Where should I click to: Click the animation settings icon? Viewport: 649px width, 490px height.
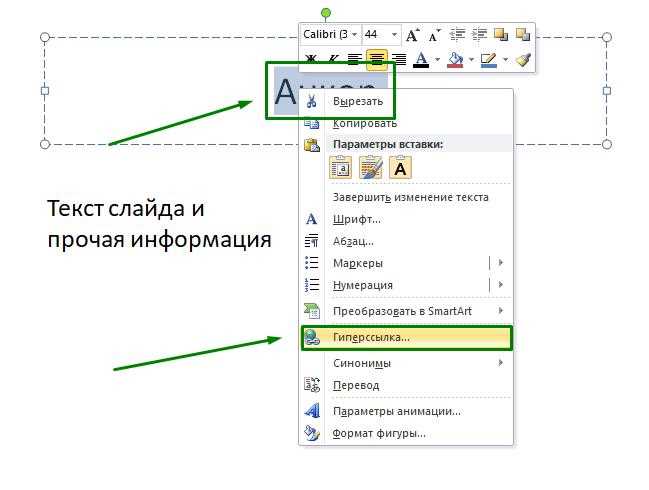pos(312,411)
